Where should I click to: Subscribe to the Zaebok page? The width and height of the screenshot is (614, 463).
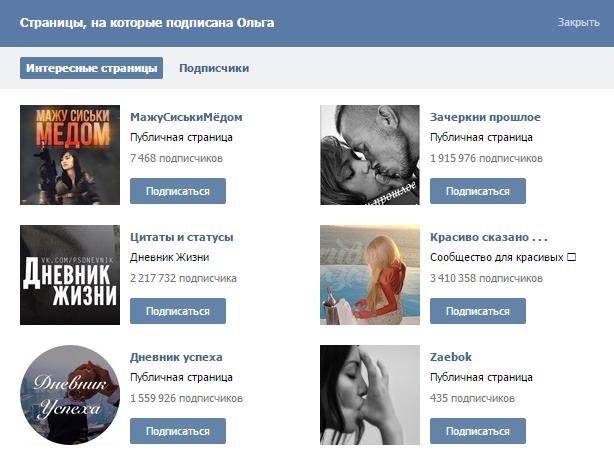click(478, 431)
